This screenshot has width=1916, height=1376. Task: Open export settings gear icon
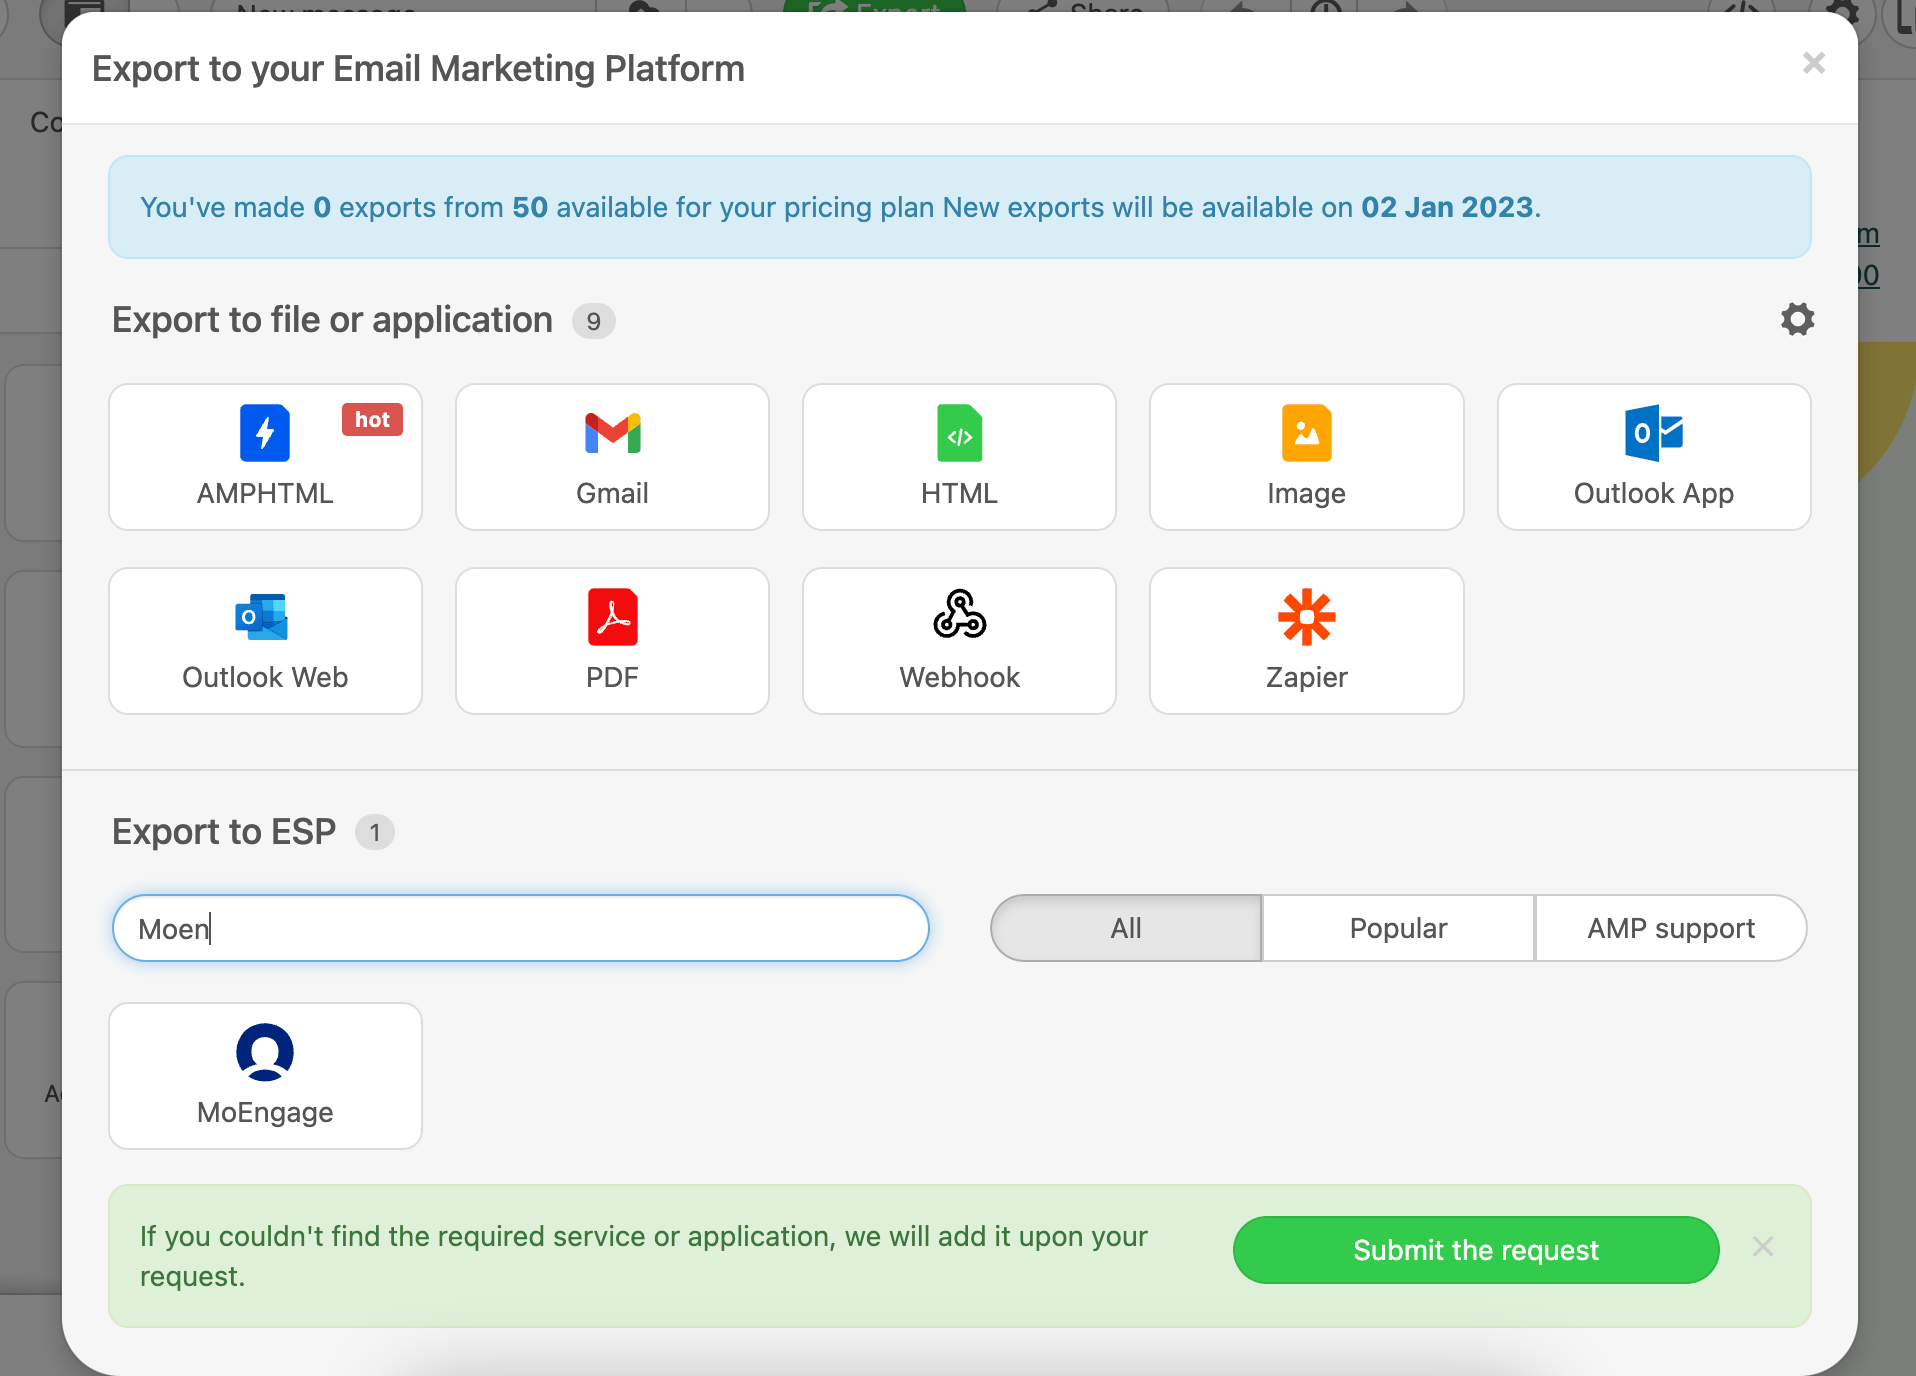(x=1797, y=319)
